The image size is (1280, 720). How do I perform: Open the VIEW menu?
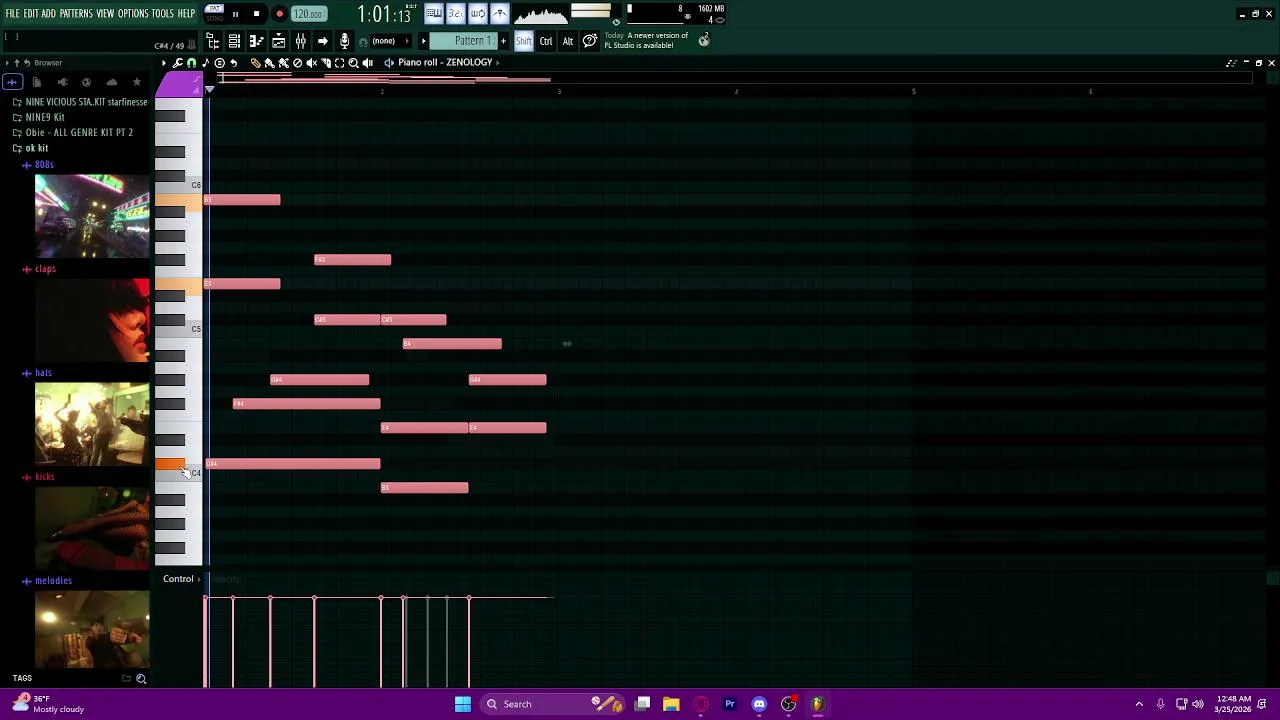pos(105,14)
